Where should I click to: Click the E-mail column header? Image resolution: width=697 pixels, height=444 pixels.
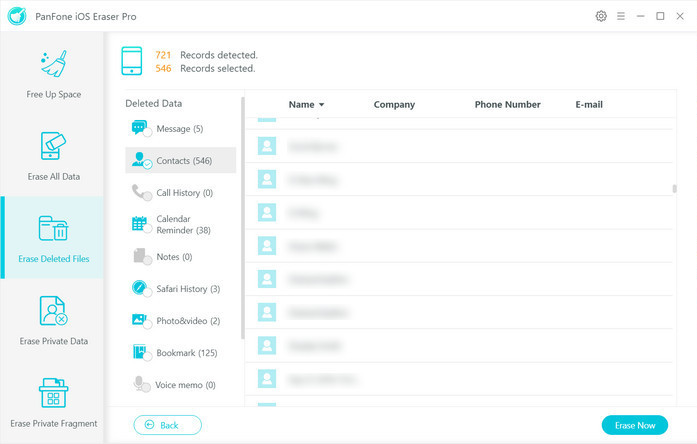click(589, 104)
